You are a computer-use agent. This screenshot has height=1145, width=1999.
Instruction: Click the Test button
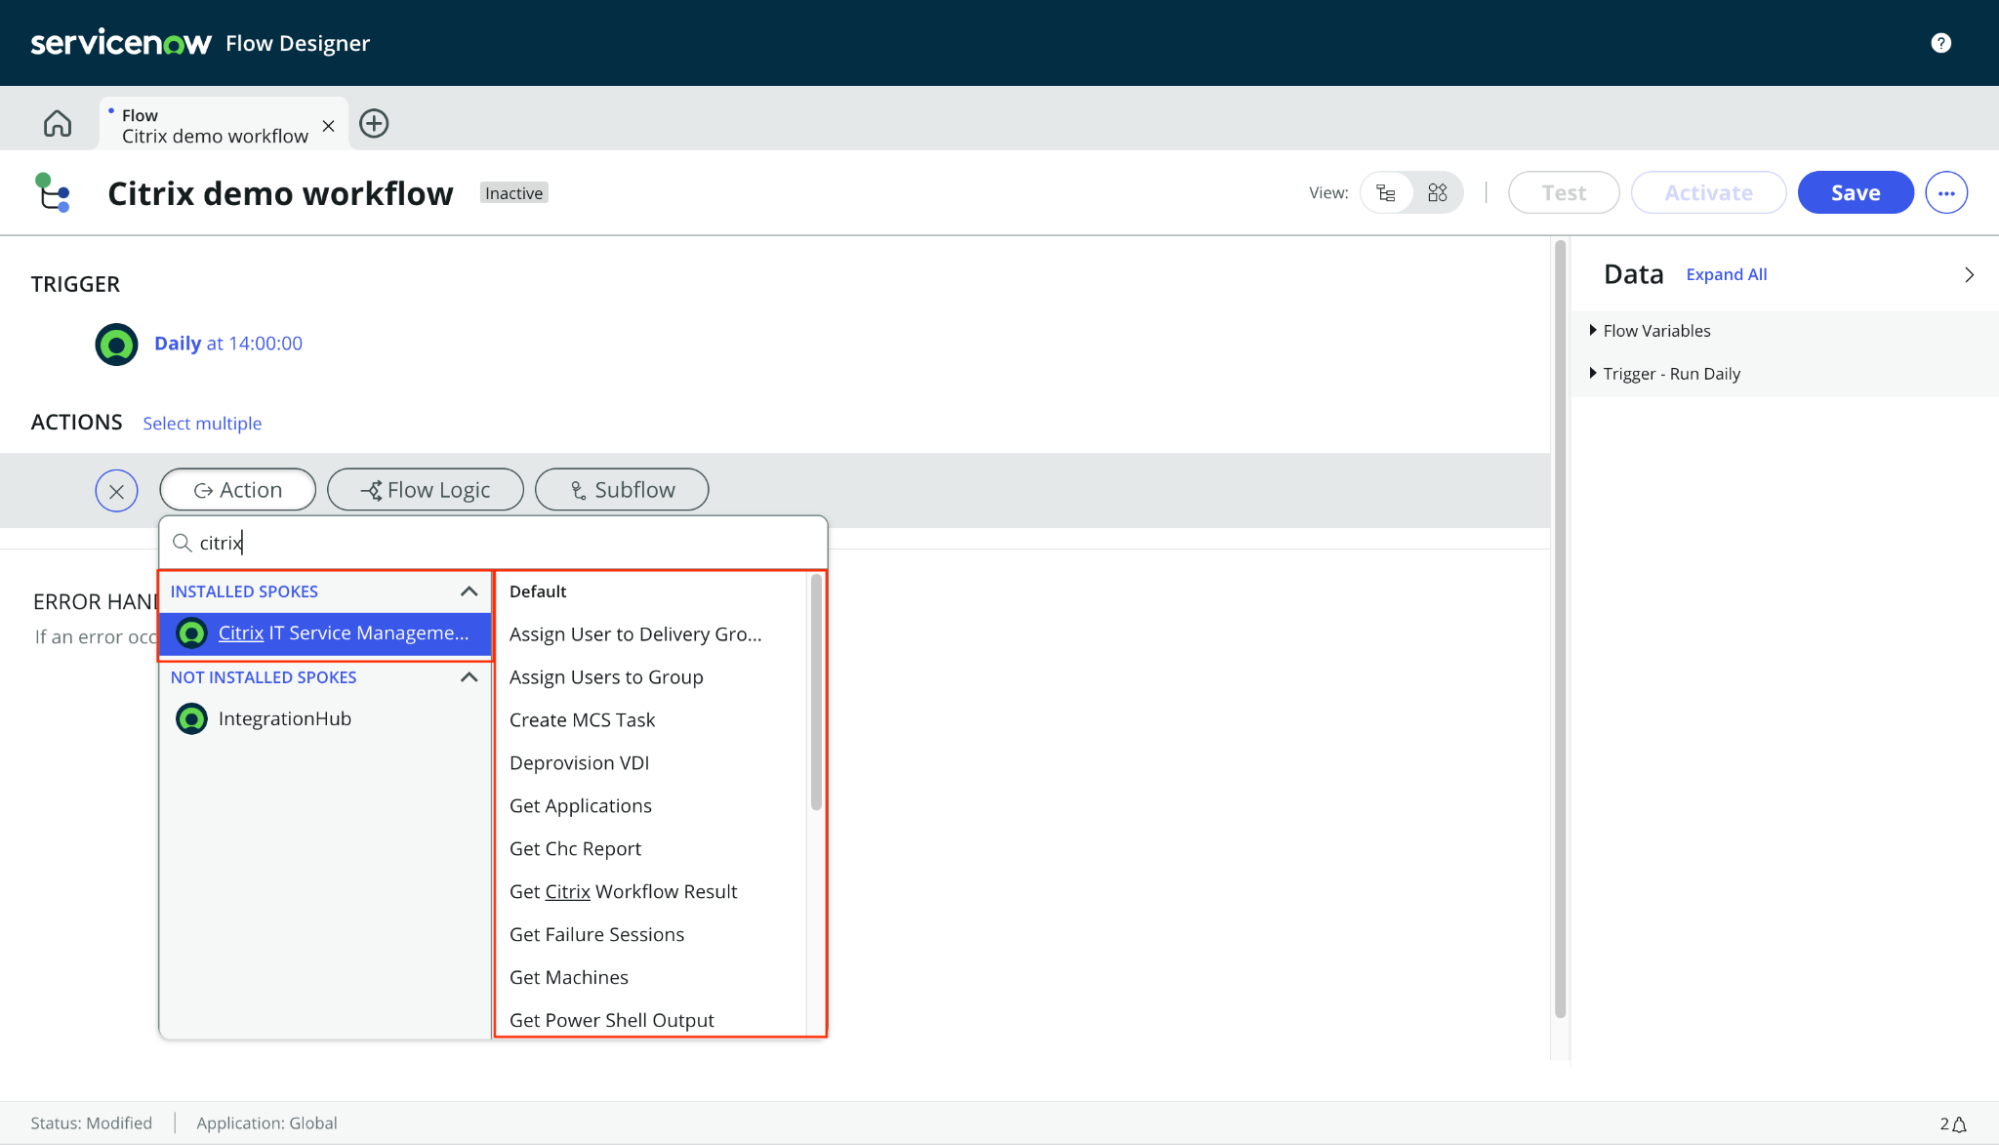click(1563, 192)
